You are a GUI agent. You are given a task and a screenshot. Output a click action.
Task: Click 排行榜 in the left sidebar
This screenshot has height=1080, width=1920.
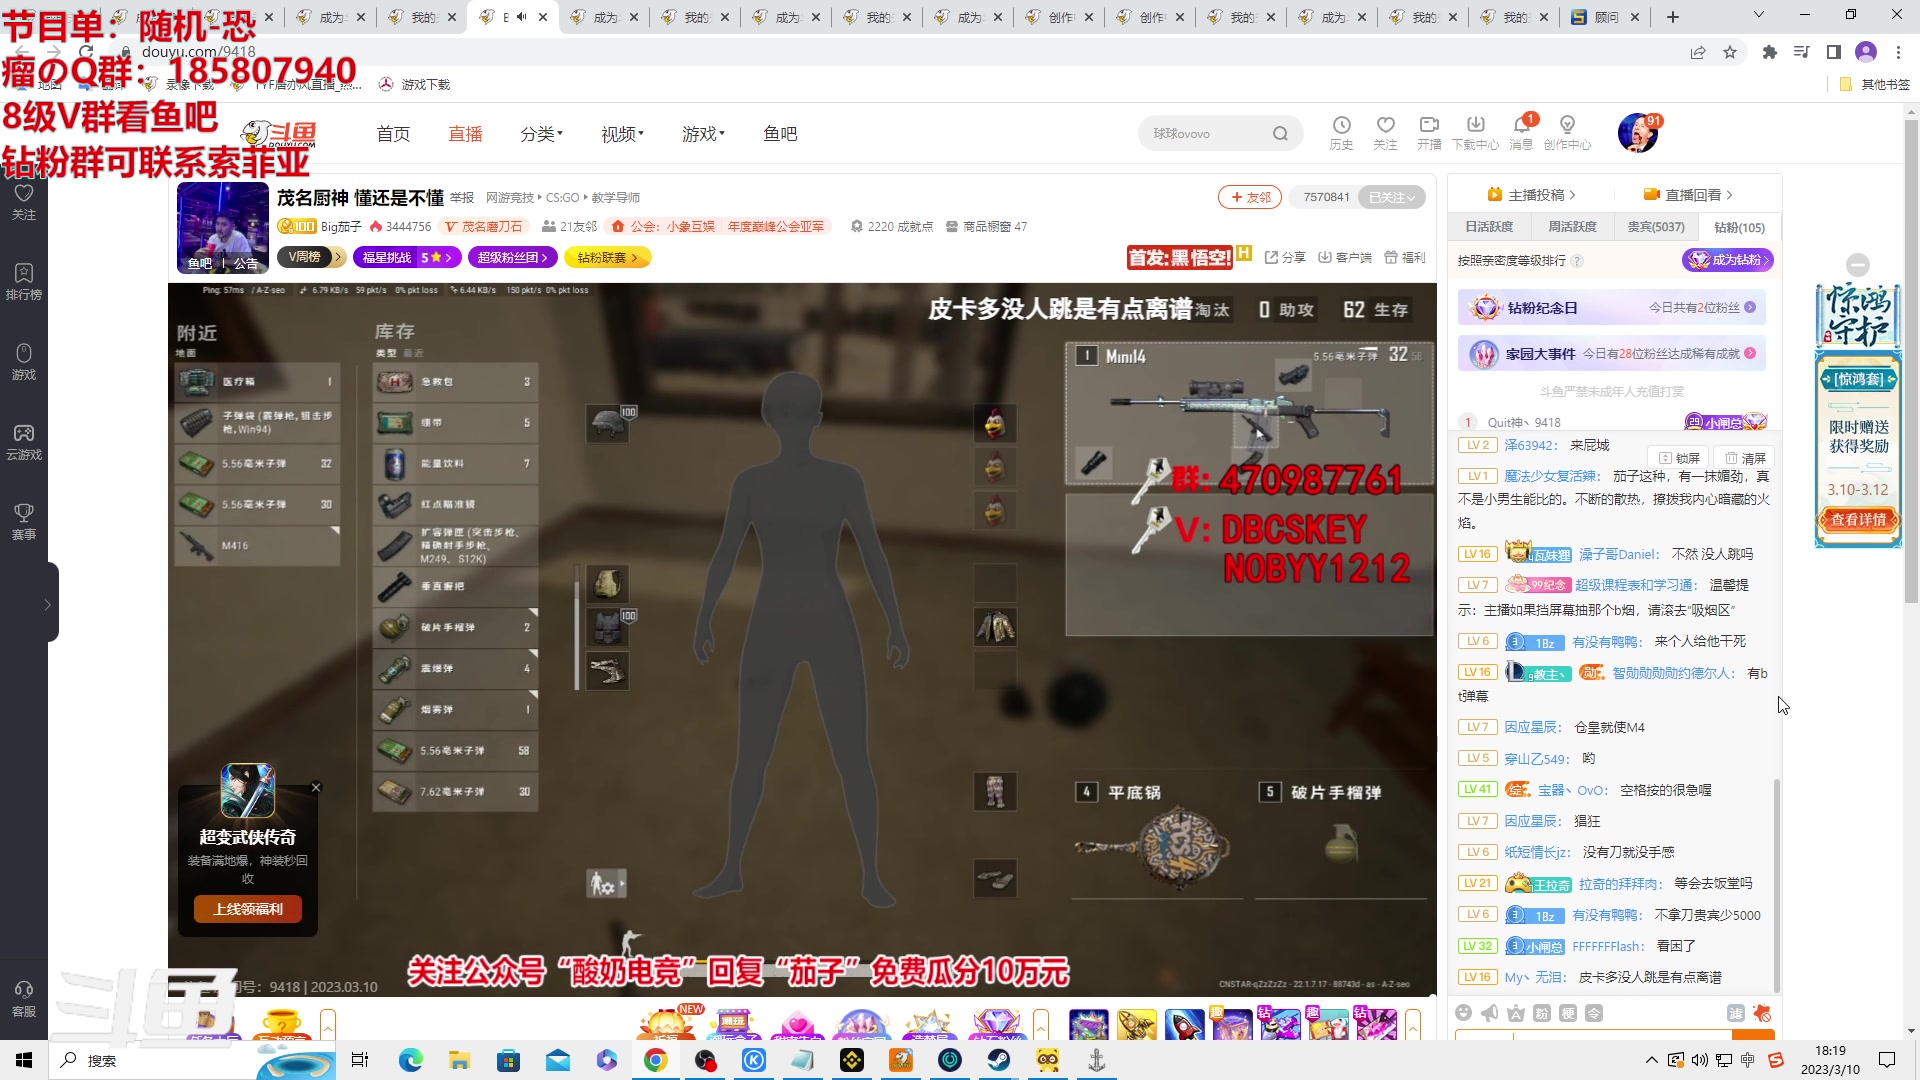pyautogui.click(x=24, y=281)
